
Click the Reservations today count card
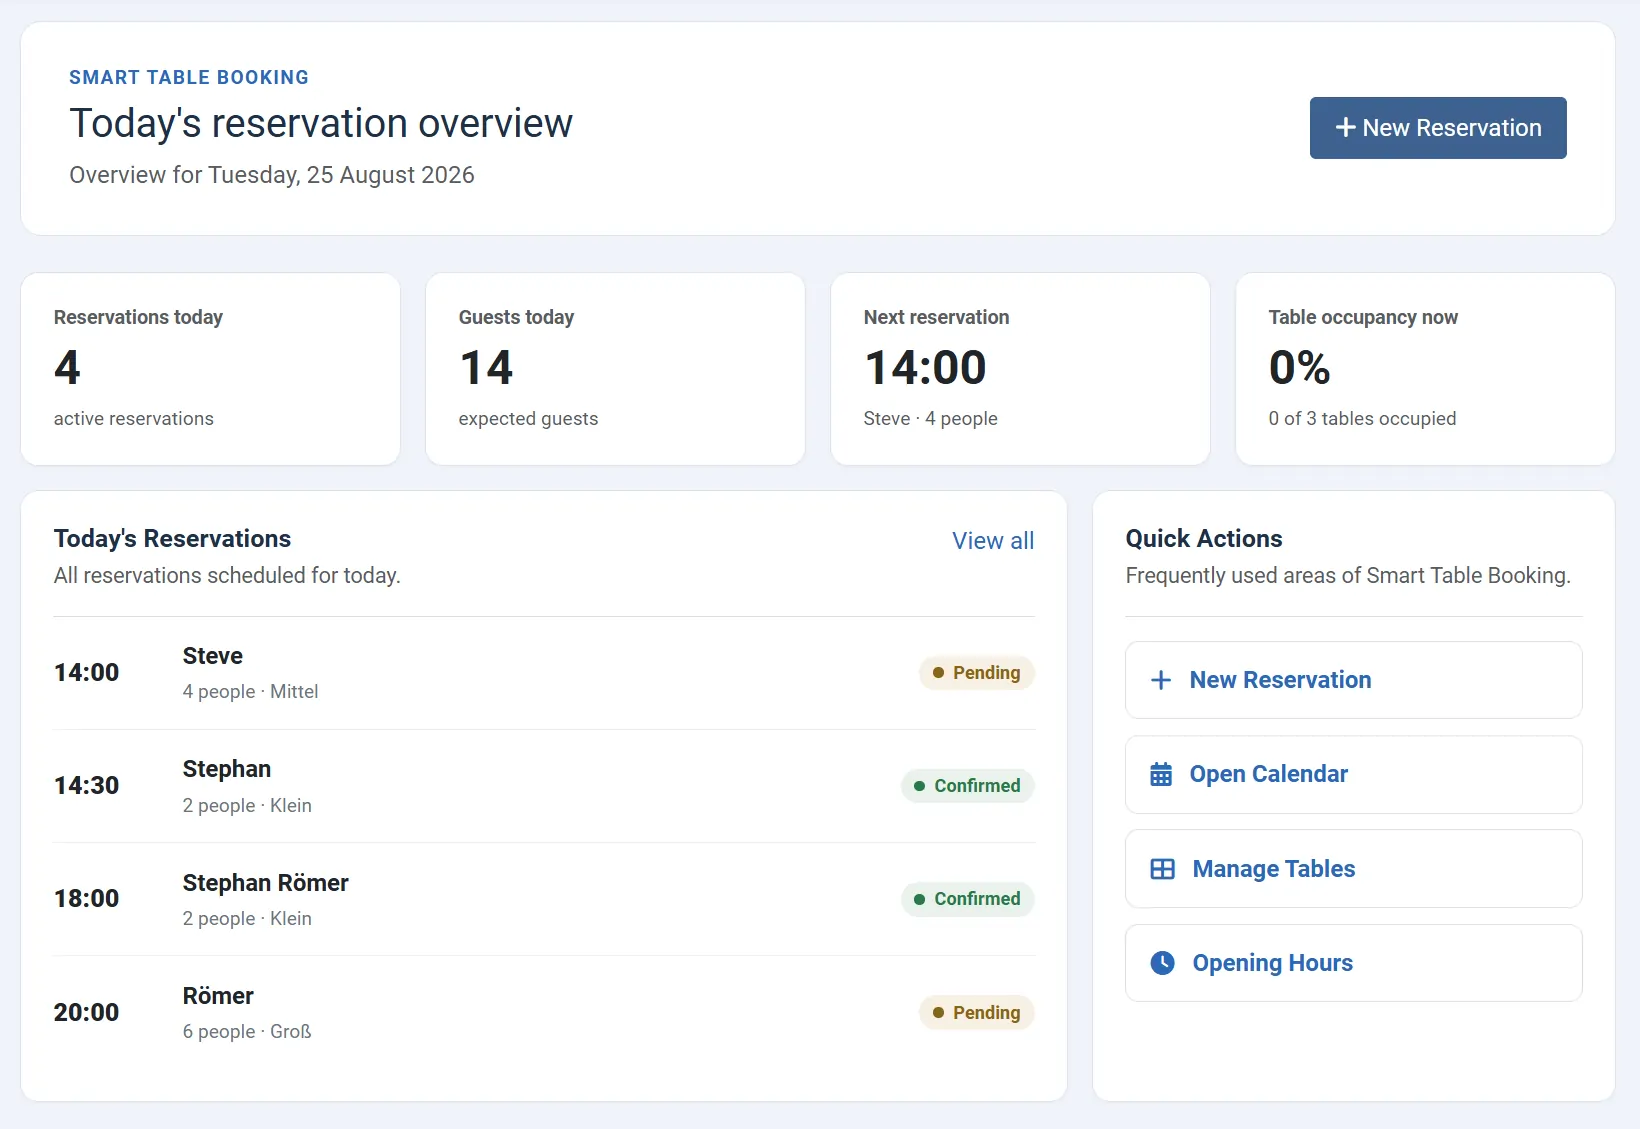pyautogui.click(x=210, y=369)
